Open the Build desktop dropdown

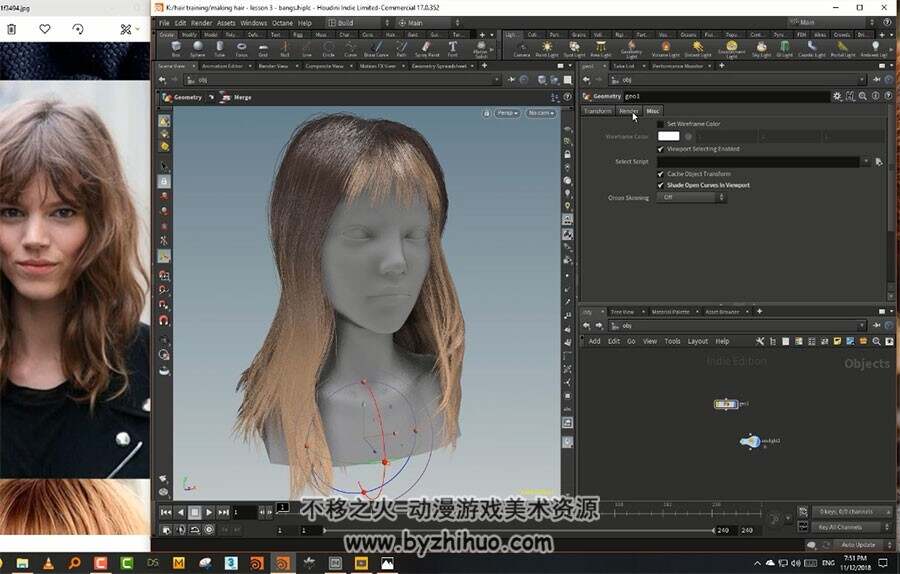359,23
